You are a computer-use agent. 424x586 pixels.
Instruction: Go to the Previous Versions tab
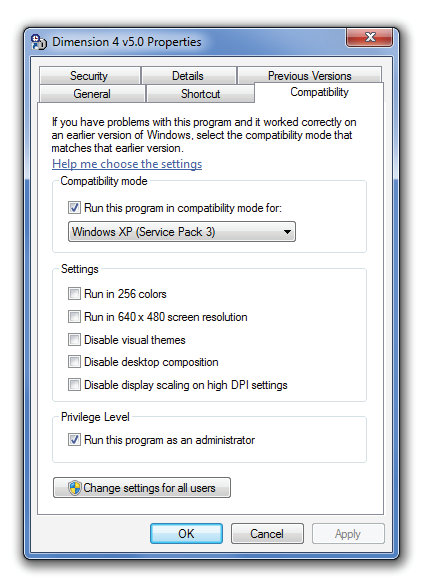[x=309, y=76]
